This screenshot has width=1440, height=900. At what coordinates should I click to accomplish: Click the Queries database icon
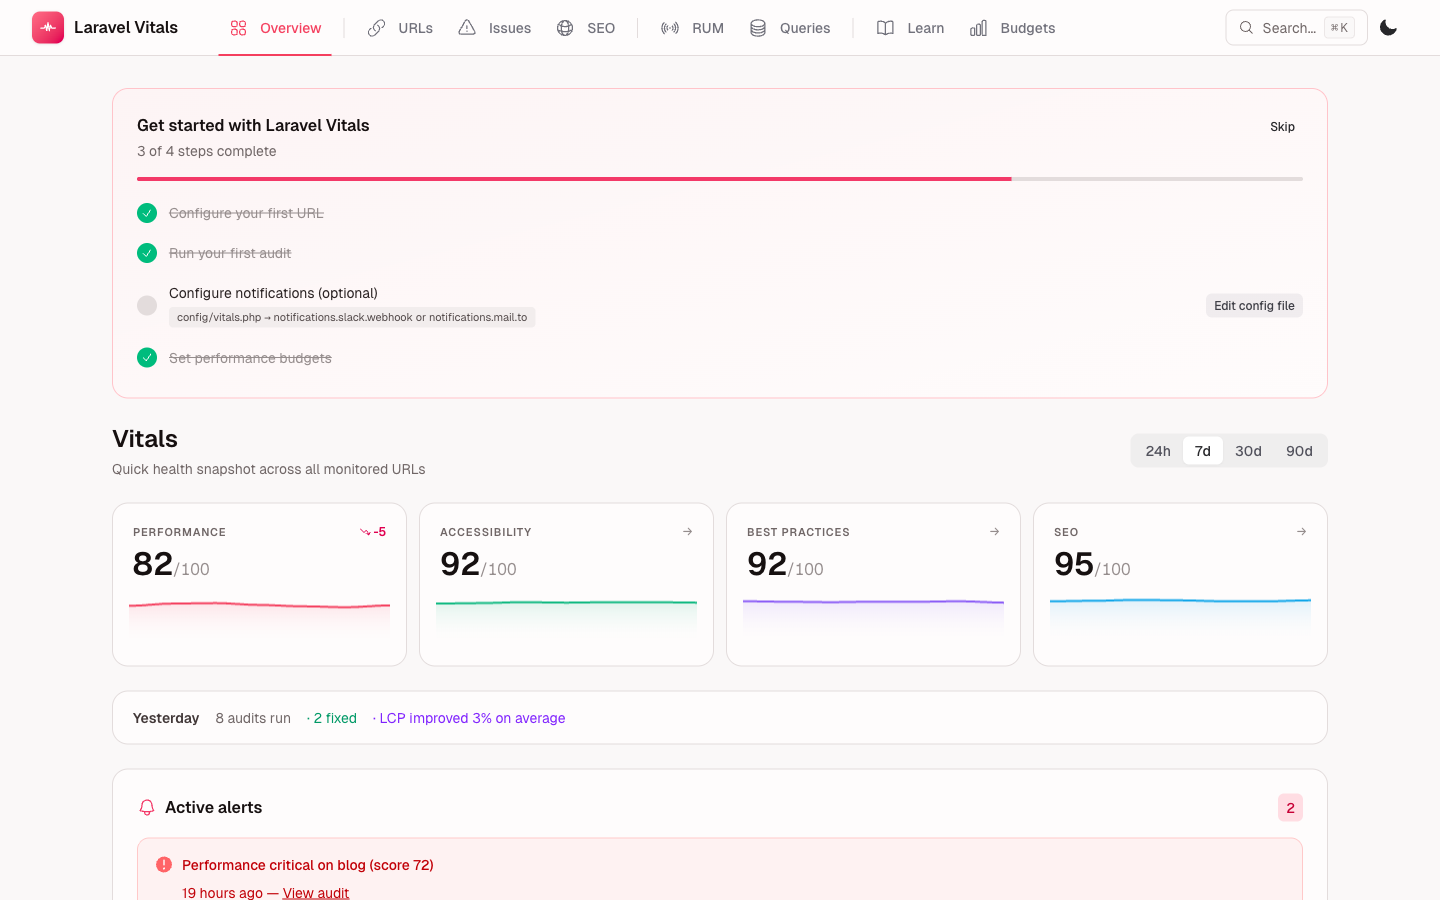(758, 28)
